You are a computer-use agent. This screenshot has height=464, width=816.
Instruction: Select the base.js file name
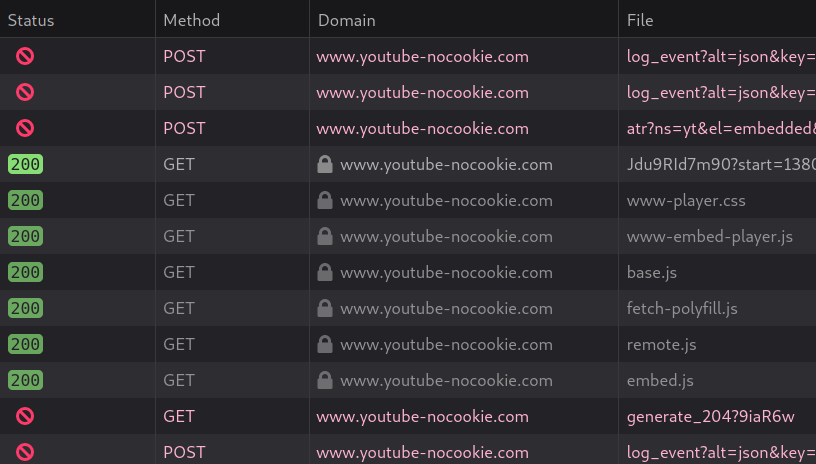tap(652, 273)
